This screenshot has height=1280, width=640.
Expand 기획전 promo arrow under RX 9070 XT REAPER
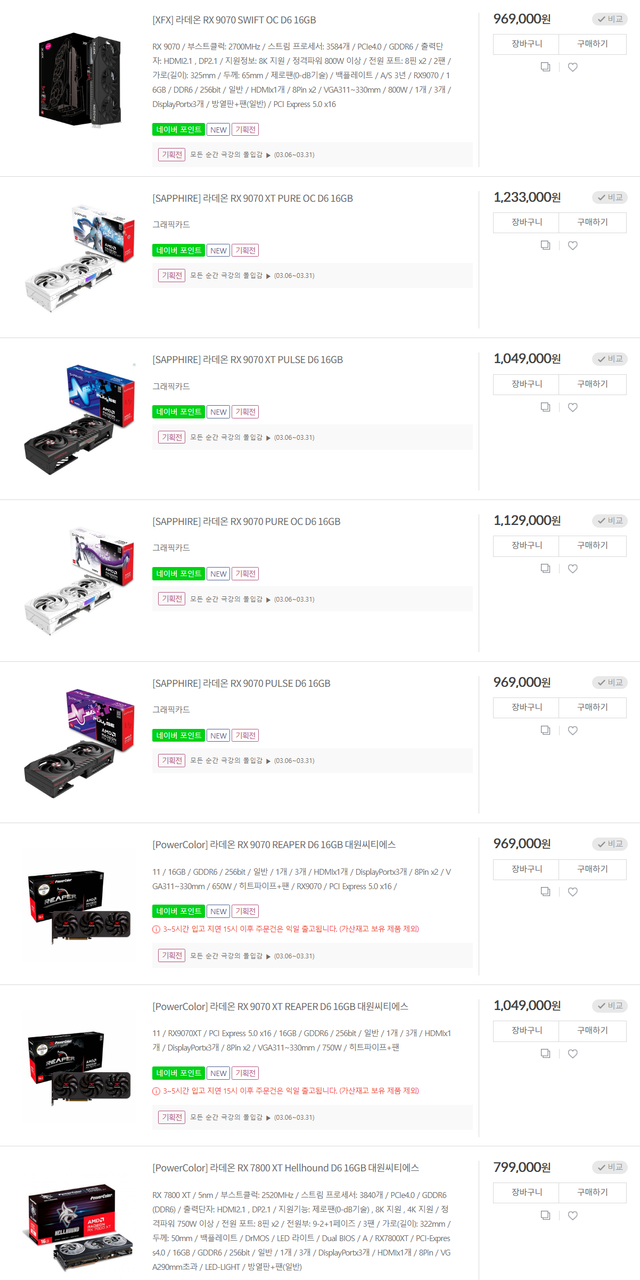(x=268, y=1117)
